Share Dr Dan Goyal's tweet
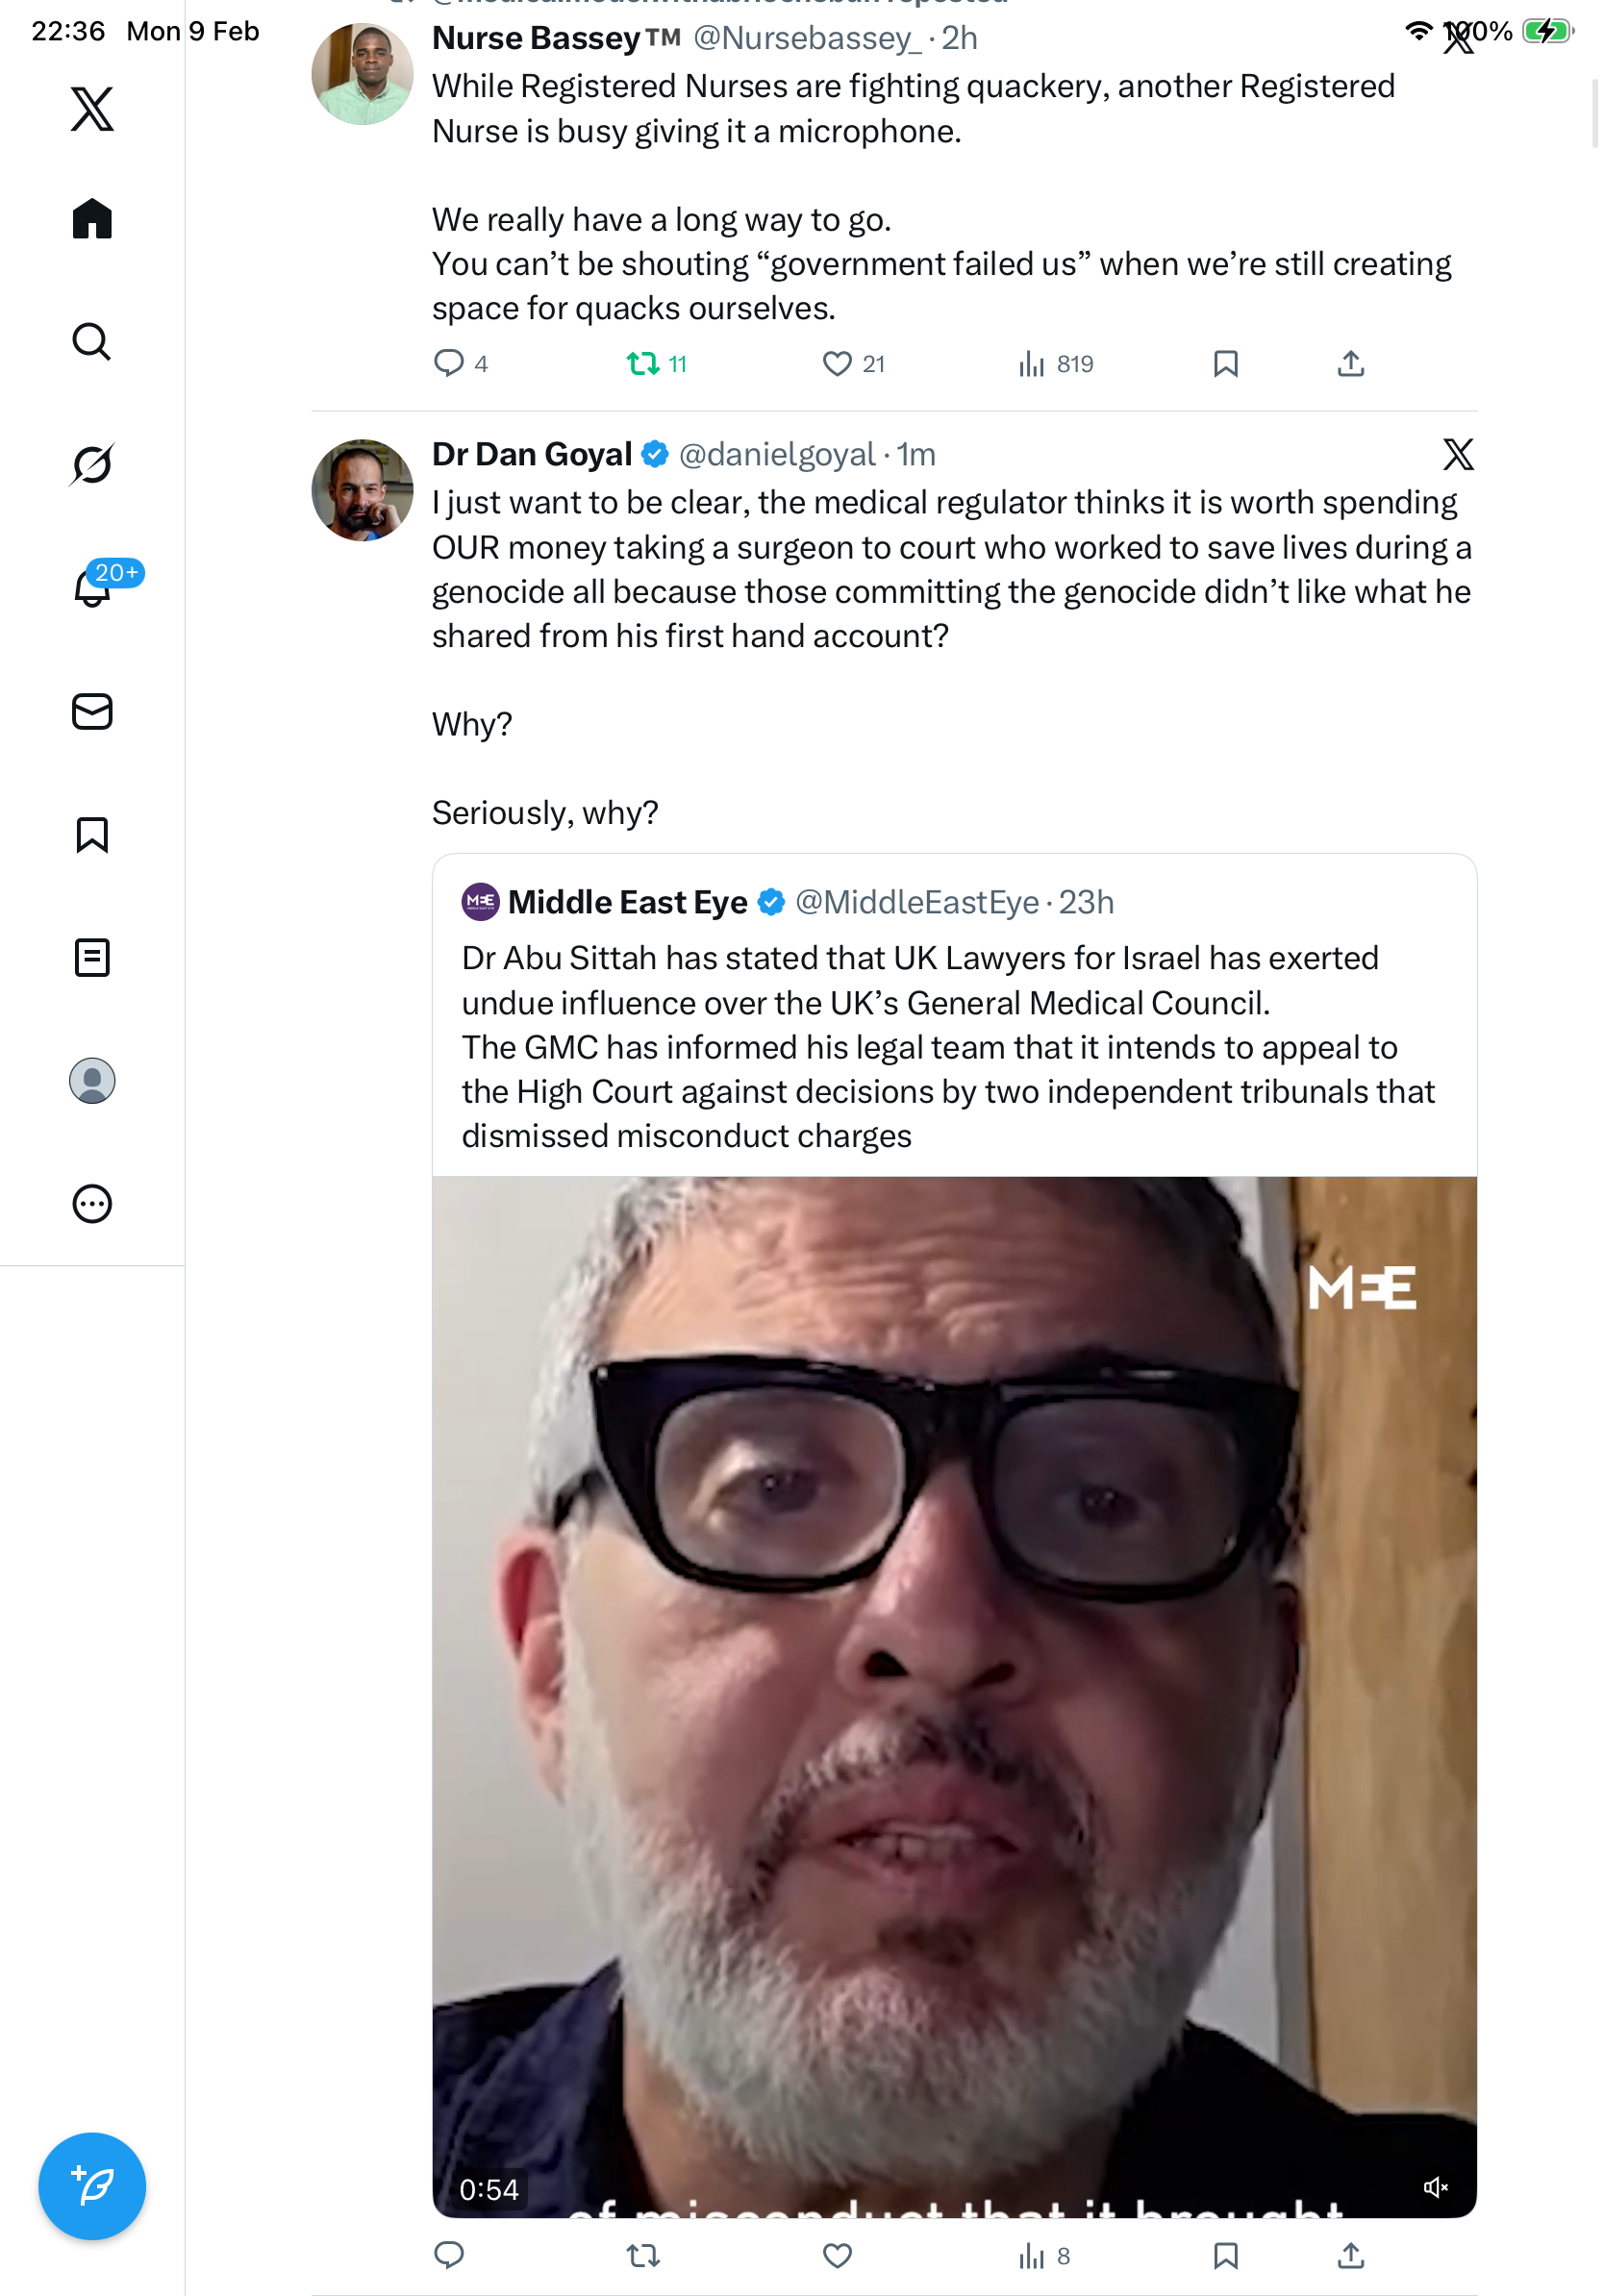The height and width of the screenshot is (2296, 1604). [x=1350, y=2255]
